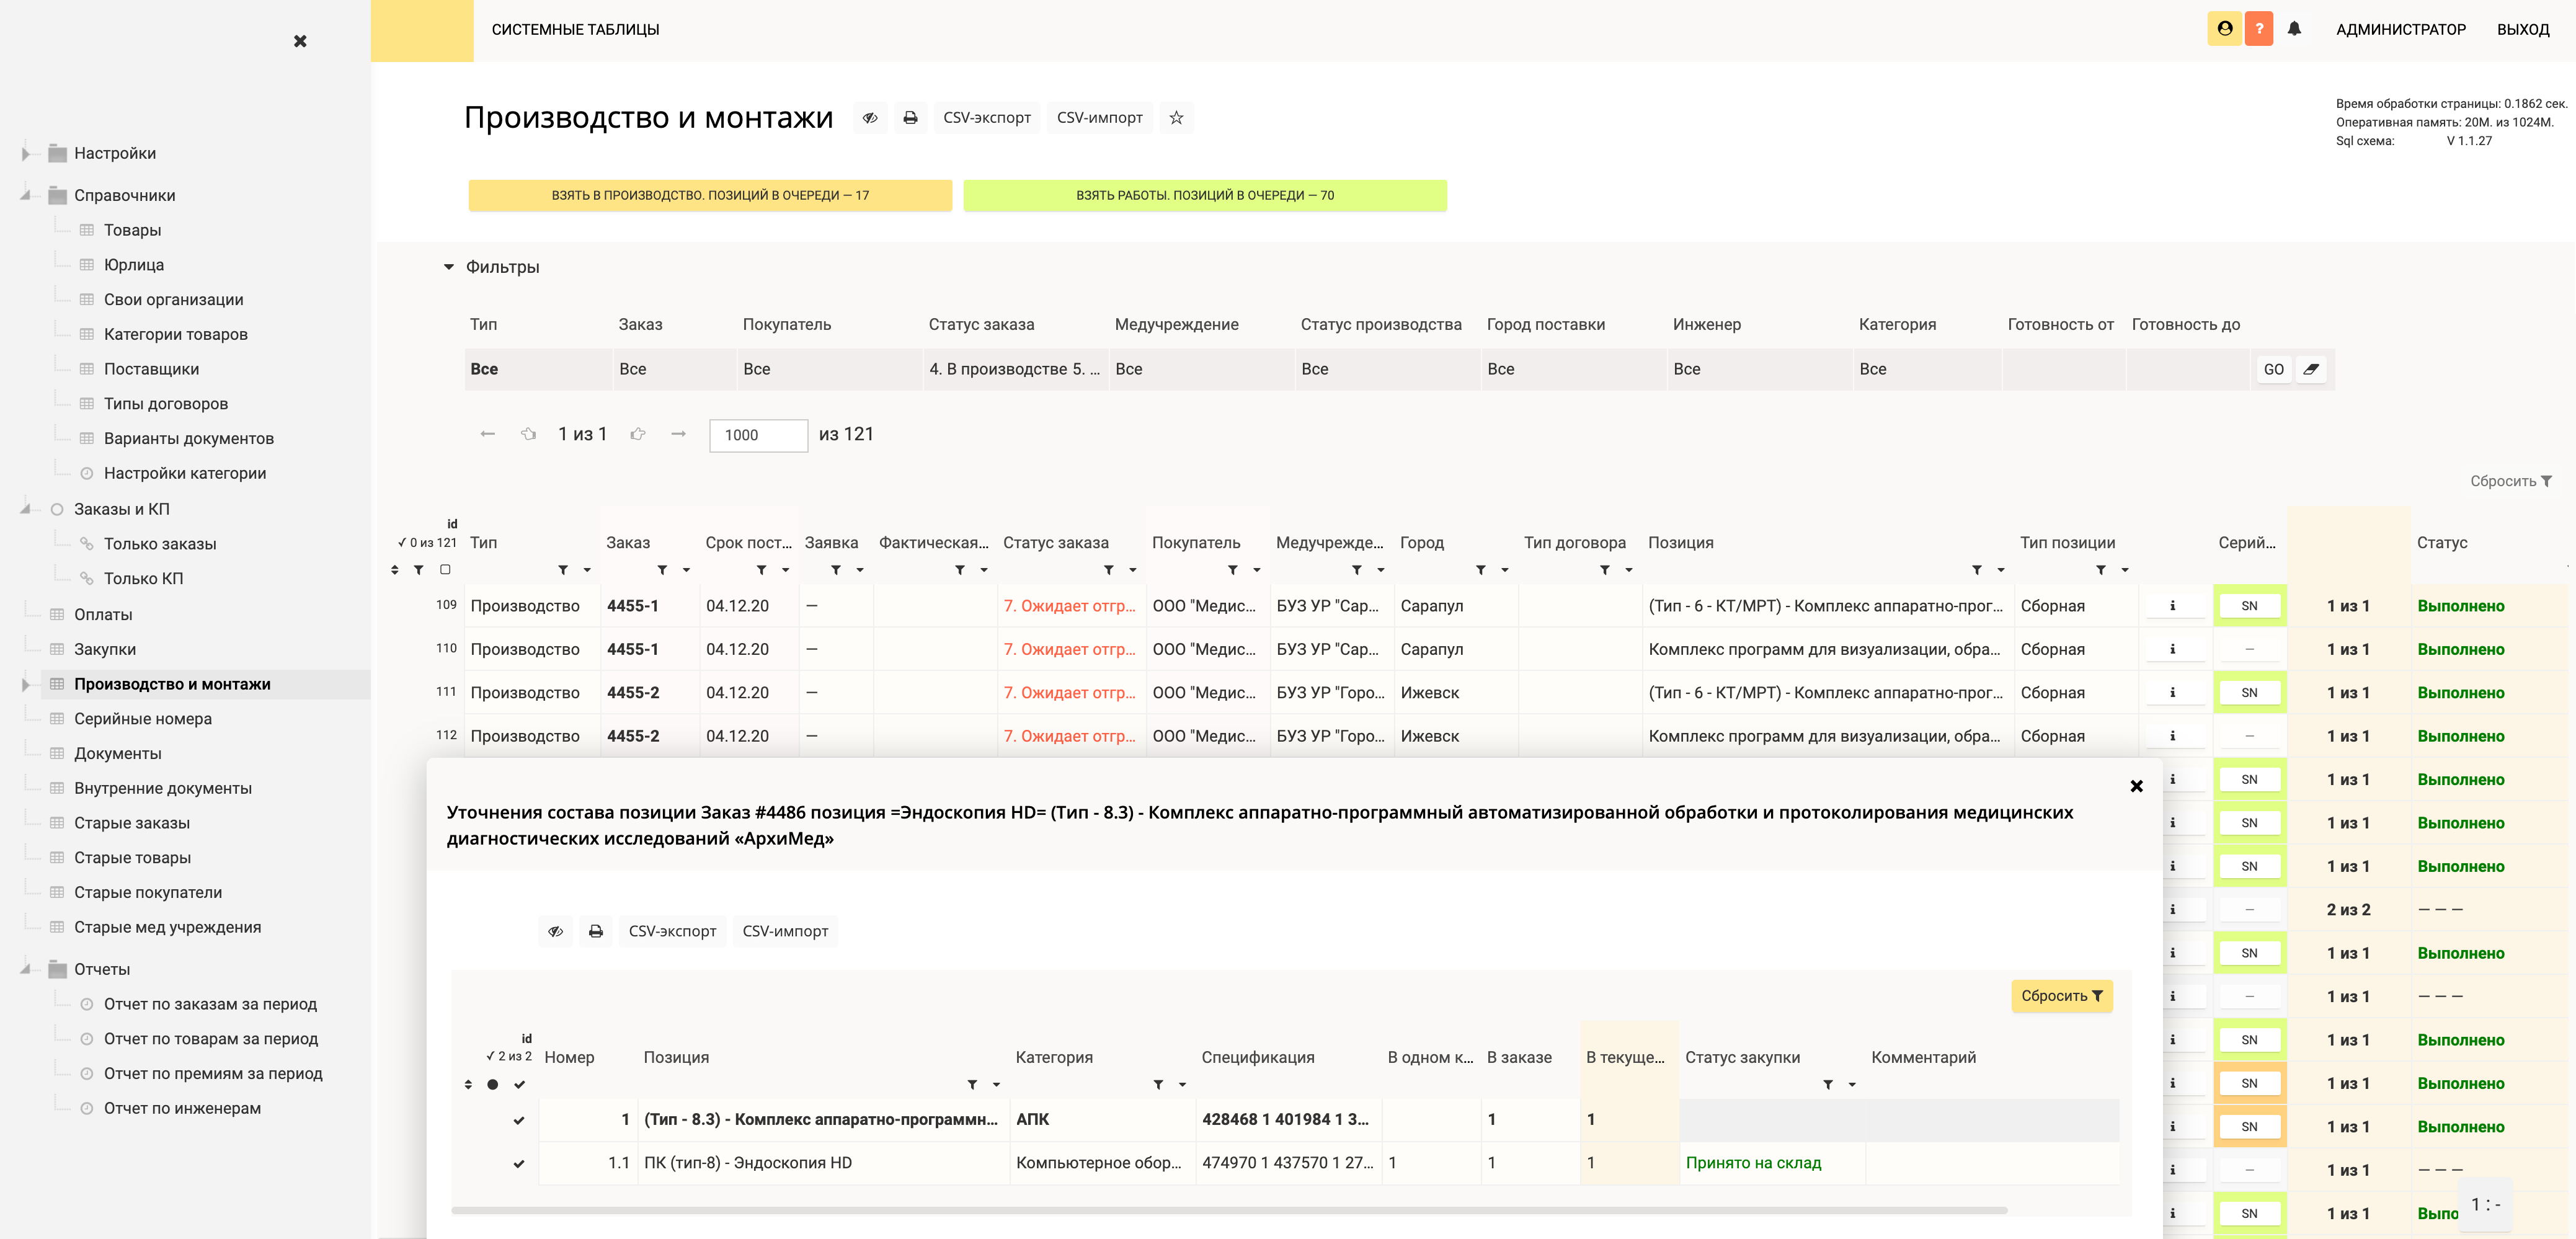Click Взять в производство yellow button

click(x=710, y=195)
